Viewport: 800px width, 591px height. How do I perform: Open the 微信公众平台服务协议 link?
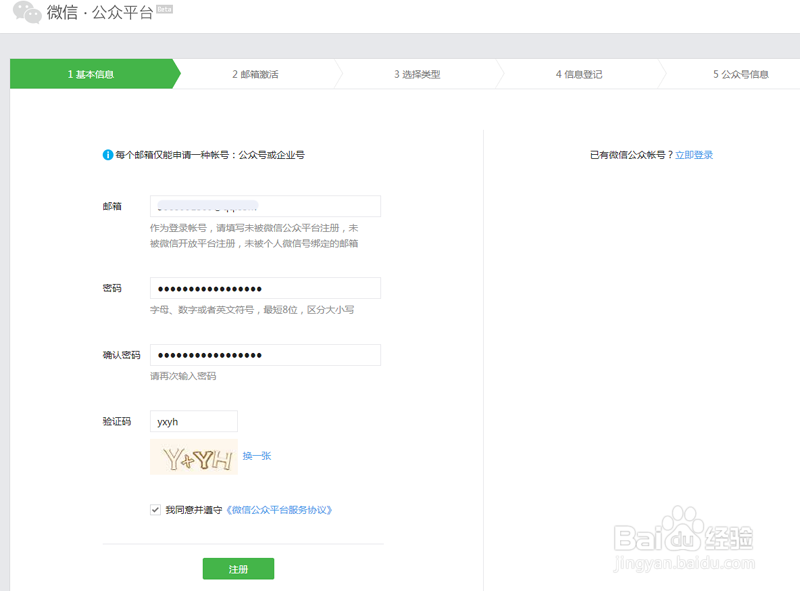(x=279, y=510)
